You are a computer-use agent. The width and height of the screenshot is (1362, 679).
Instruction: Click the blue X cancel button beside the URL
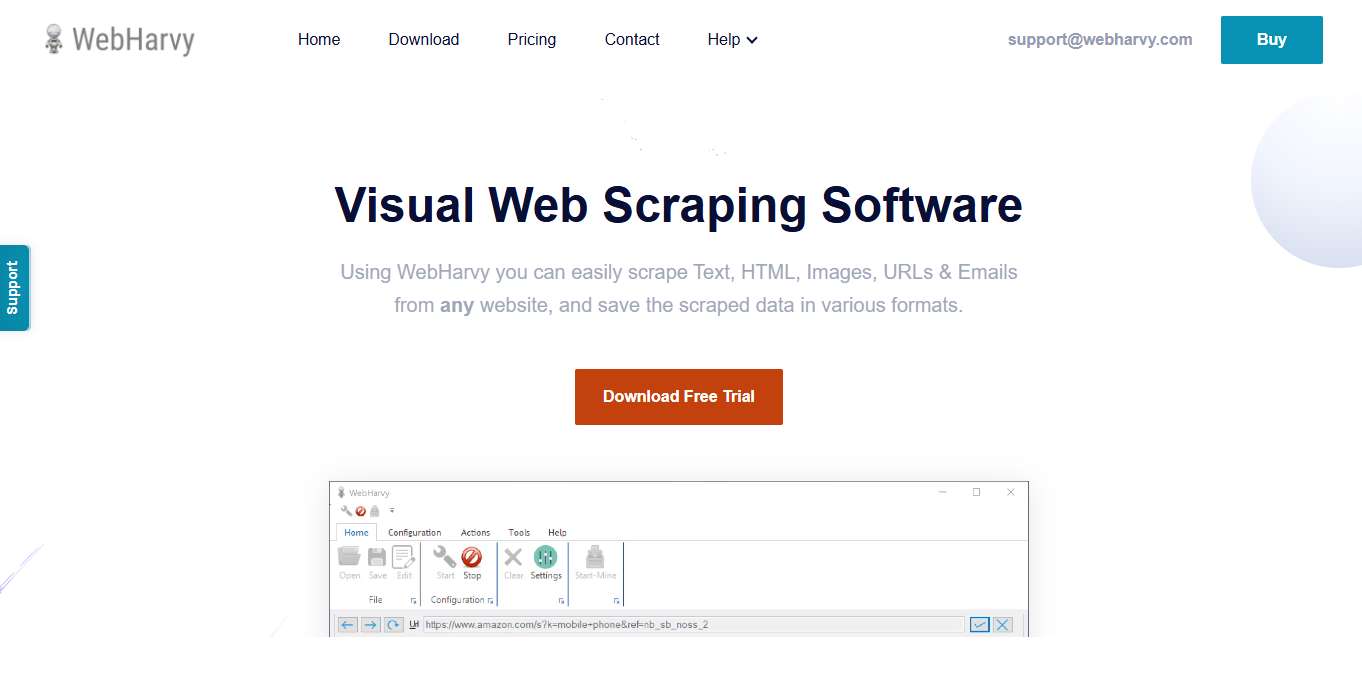[x=1003, y=625]
